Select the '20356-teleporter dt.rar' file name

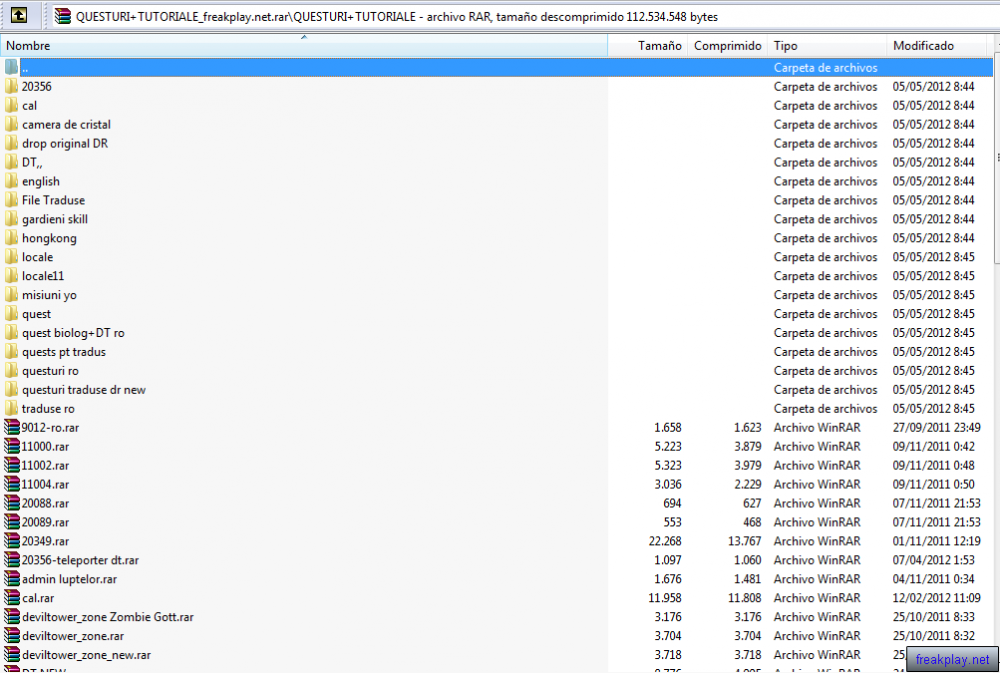pyautogui.click(x=80, y=560)
